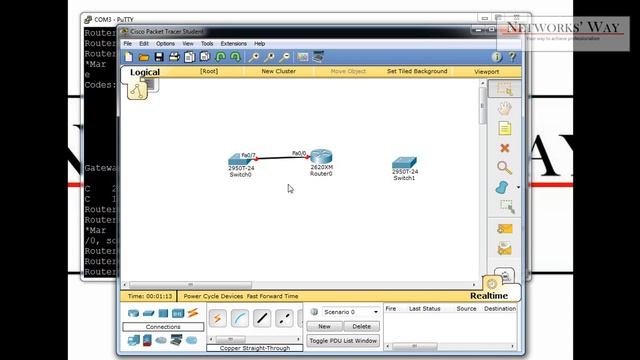Open a file with the folder icon
The image size is (640, 360).
[144, 58]
